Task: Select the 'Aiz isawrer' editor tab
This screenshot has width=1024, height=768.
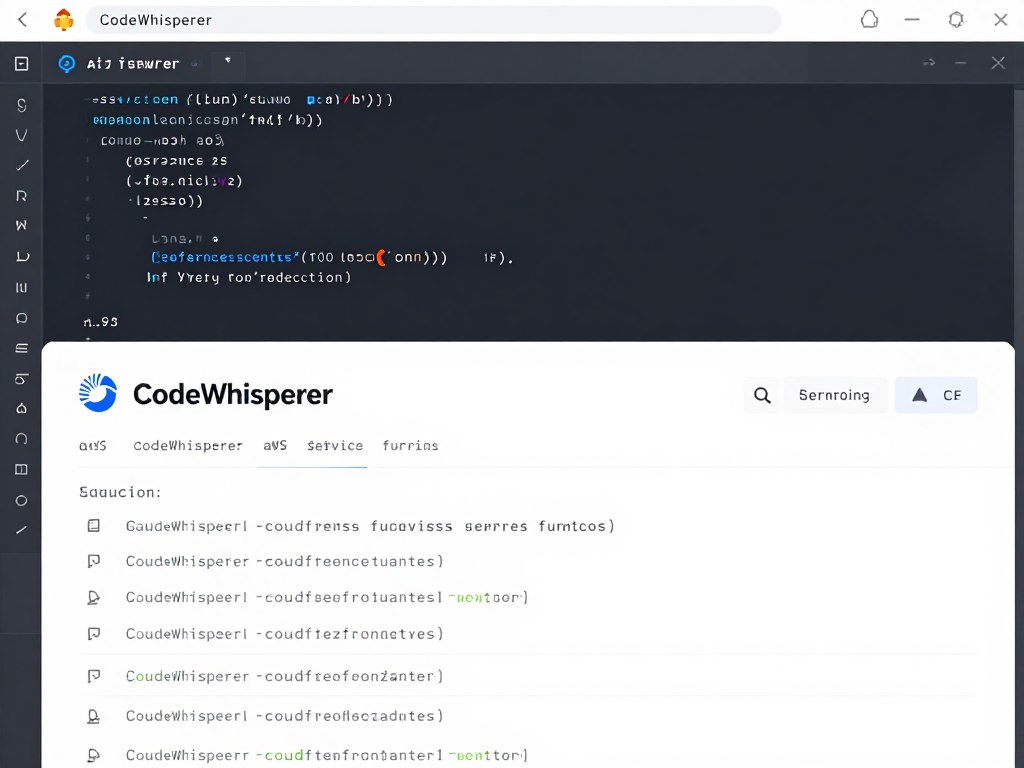Action: tap(133, 63)
